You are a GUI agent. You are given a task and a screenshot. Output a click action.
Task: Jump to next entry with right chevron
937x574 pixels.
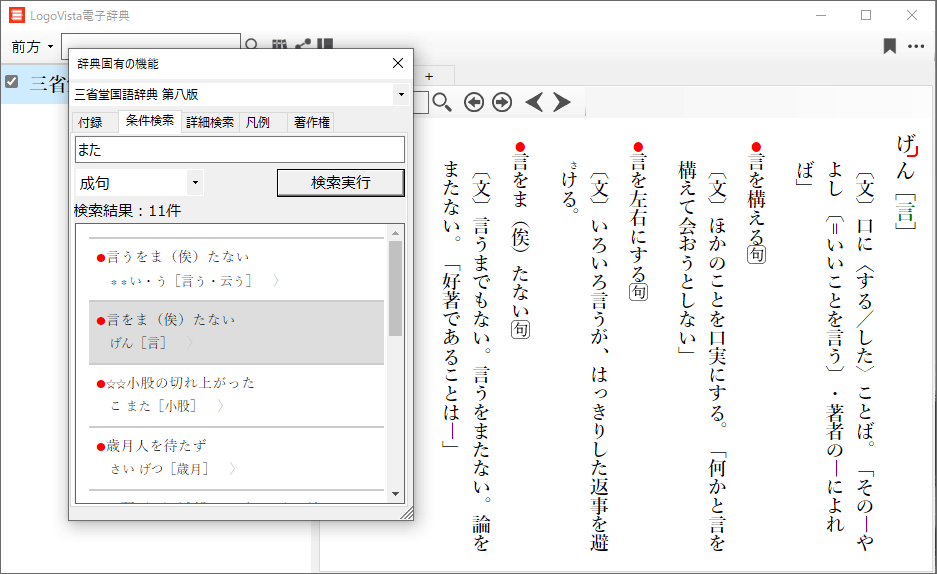coord(562,102)
